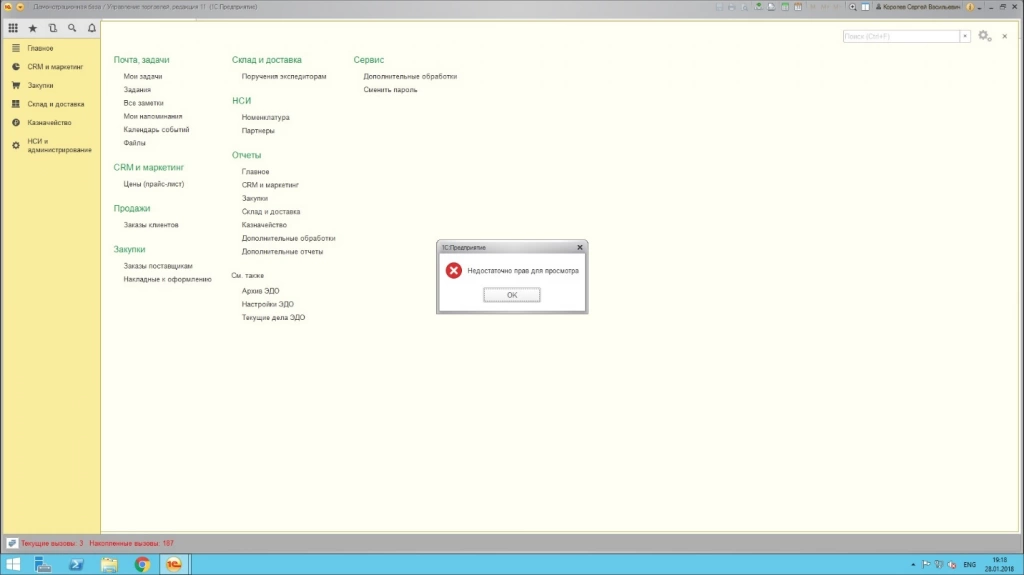Open the Windows Start button
Screen dimensions: 1024x575
(x=12, y=564)
